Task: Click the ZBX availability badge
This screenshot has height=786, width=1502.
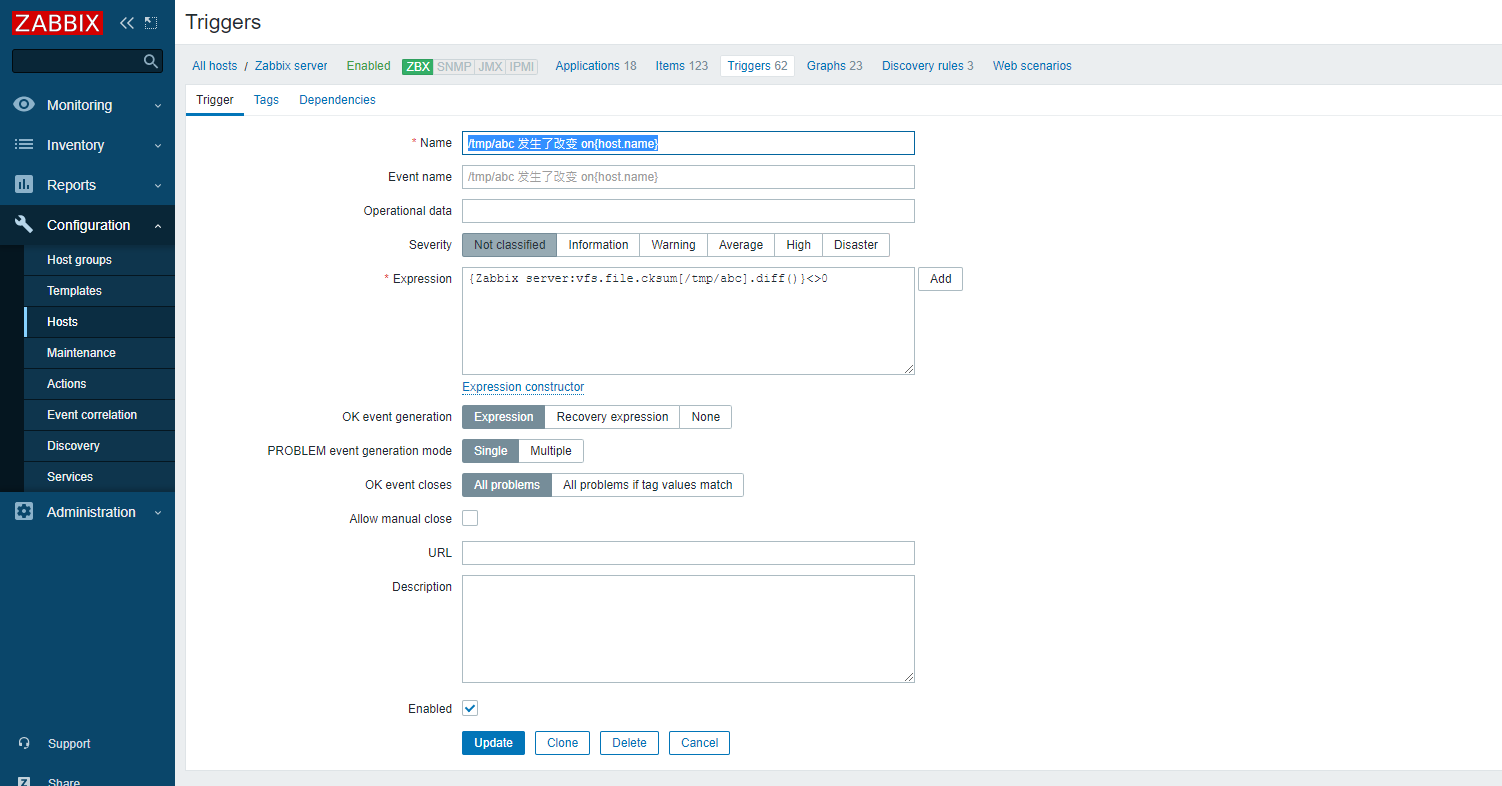Action: [417, 66]
